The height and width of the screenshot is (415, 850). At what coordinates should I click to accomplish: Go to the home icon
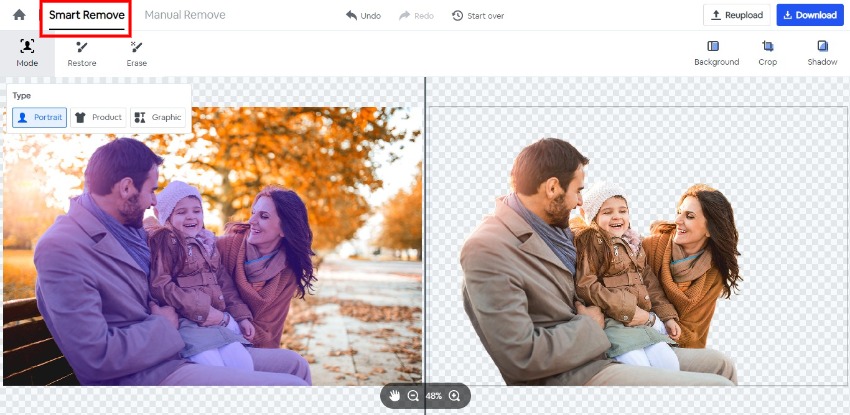pyautogui.click(x=19, y=15)
